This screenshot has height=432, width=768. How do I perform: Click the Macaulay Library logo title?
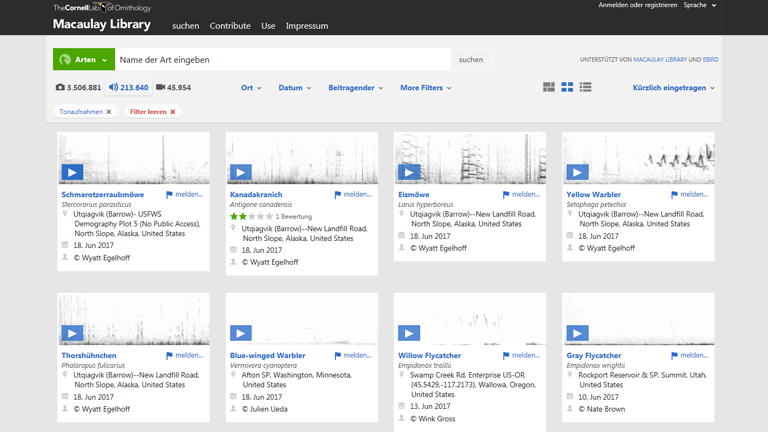point(102,24)
